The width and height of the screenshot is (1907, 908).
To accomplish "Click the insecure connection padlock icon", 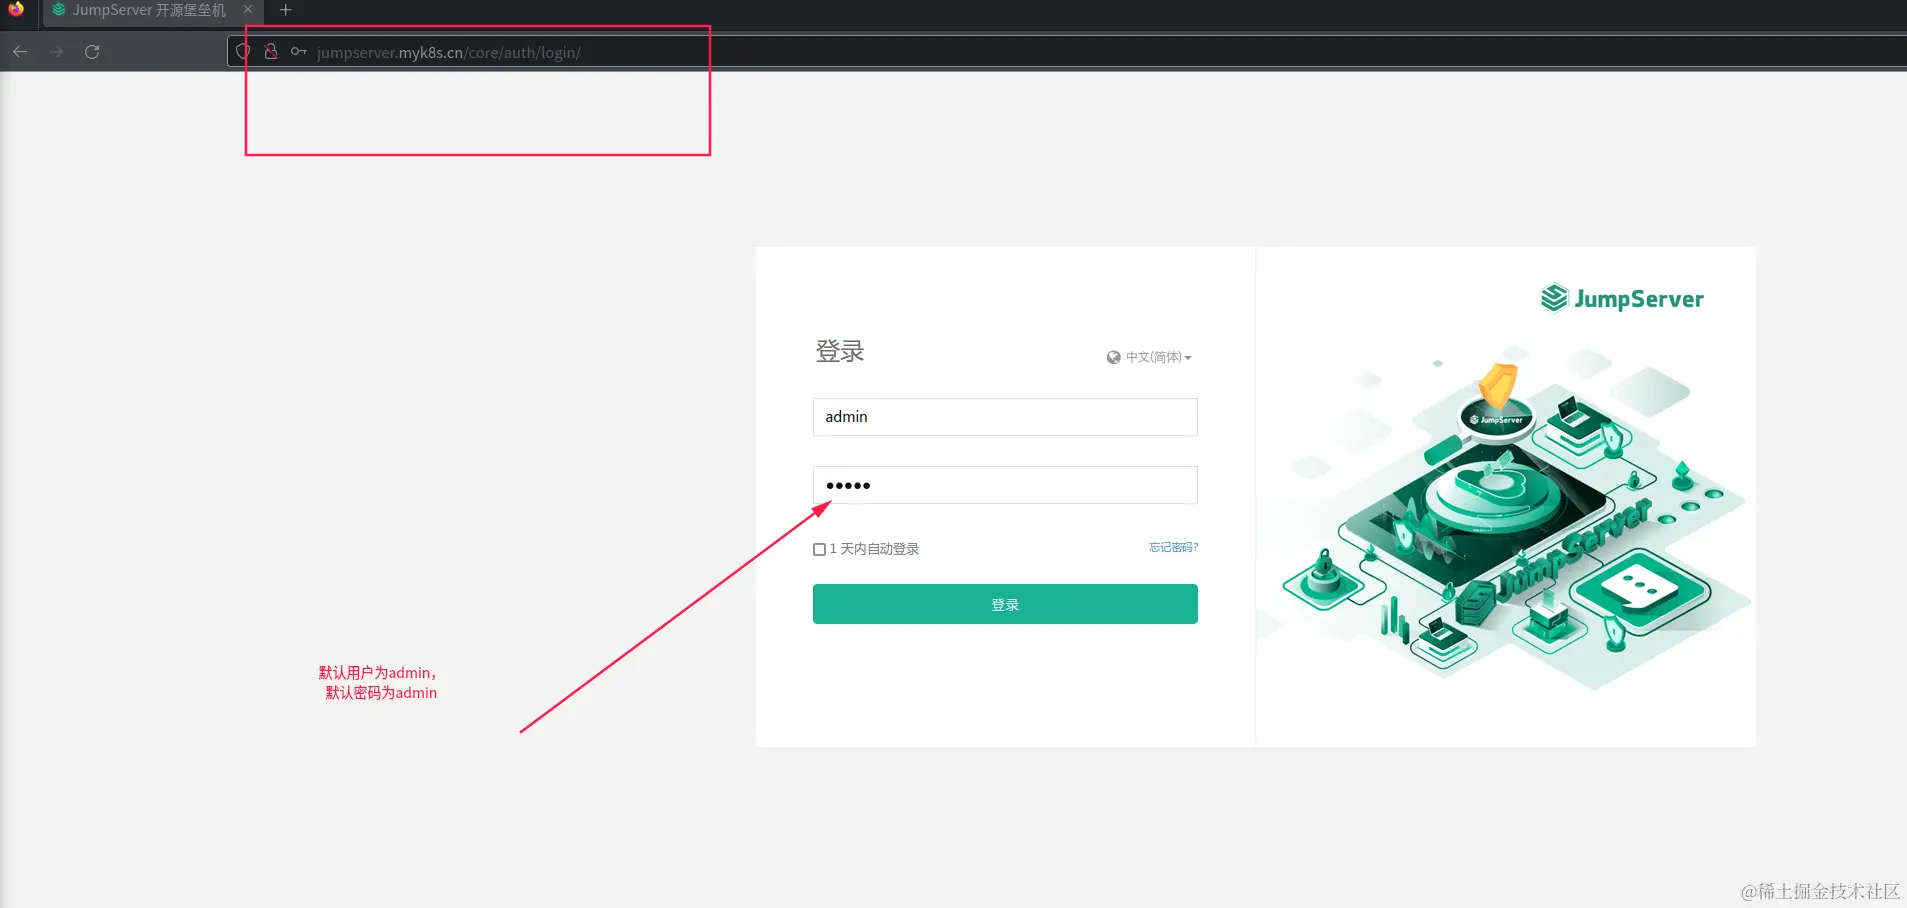I will (270, 52).
